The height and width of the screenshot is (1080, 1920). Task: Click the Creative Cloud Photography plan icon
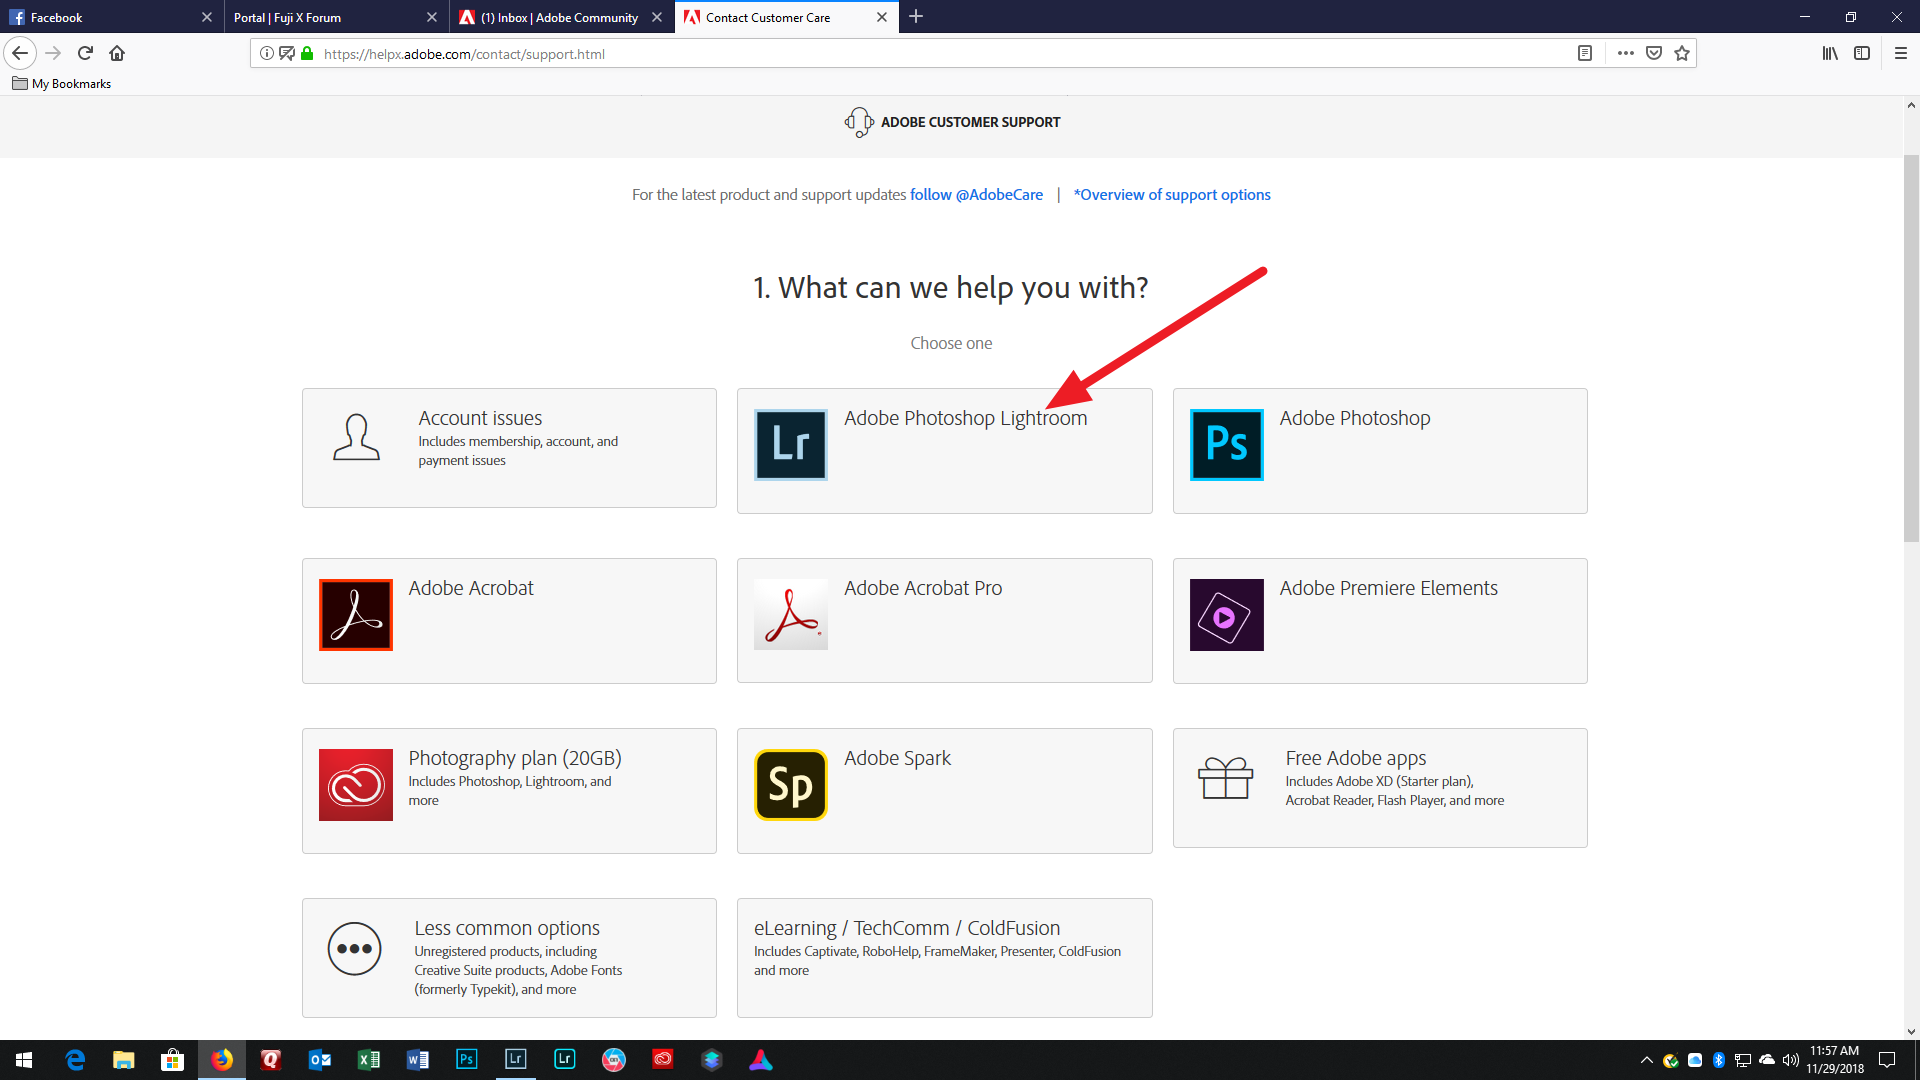(355, 785)
